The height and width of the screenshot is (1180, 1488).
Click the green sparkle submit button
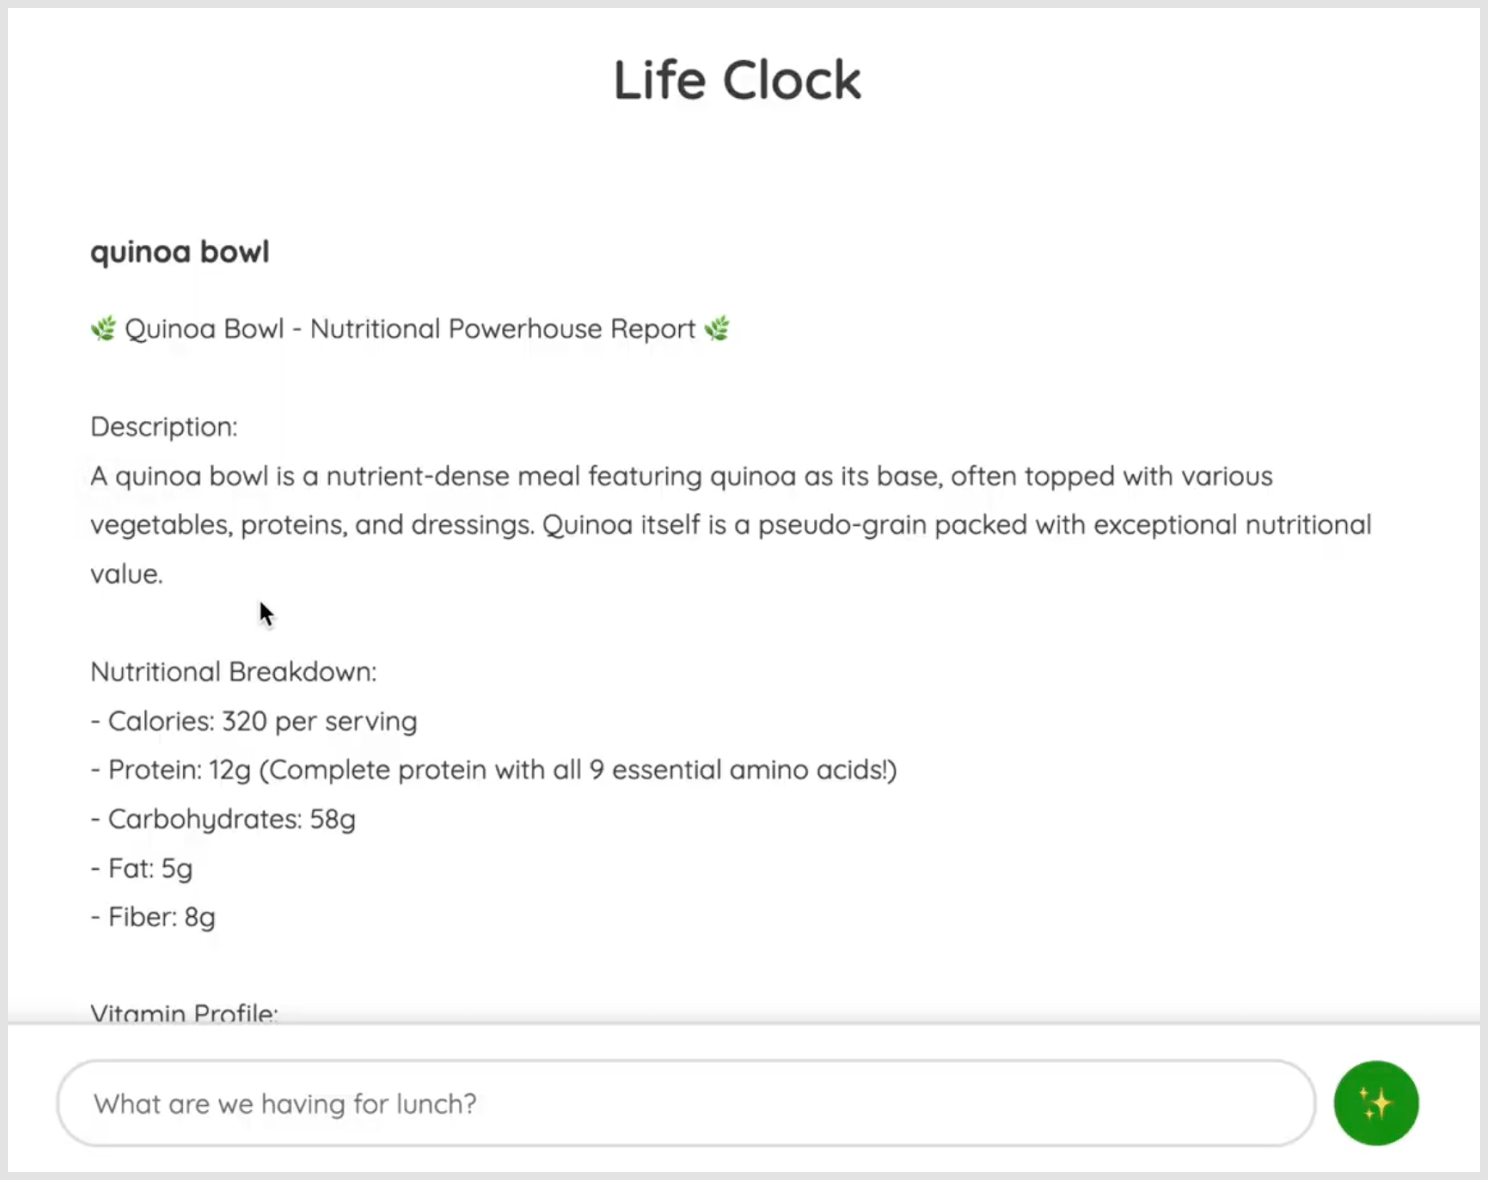[1375, 1103]
